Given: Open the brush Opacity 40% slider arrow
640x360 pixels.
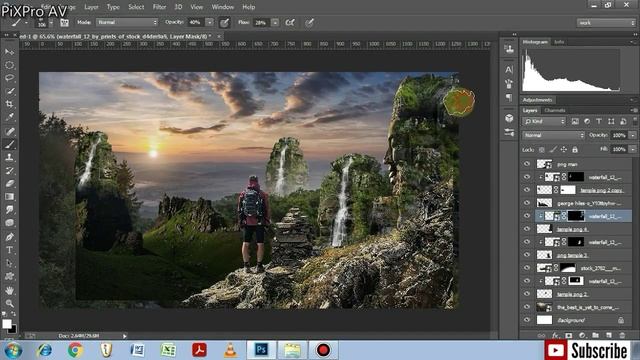Looking at the screenshot, I should coord(209,22).
